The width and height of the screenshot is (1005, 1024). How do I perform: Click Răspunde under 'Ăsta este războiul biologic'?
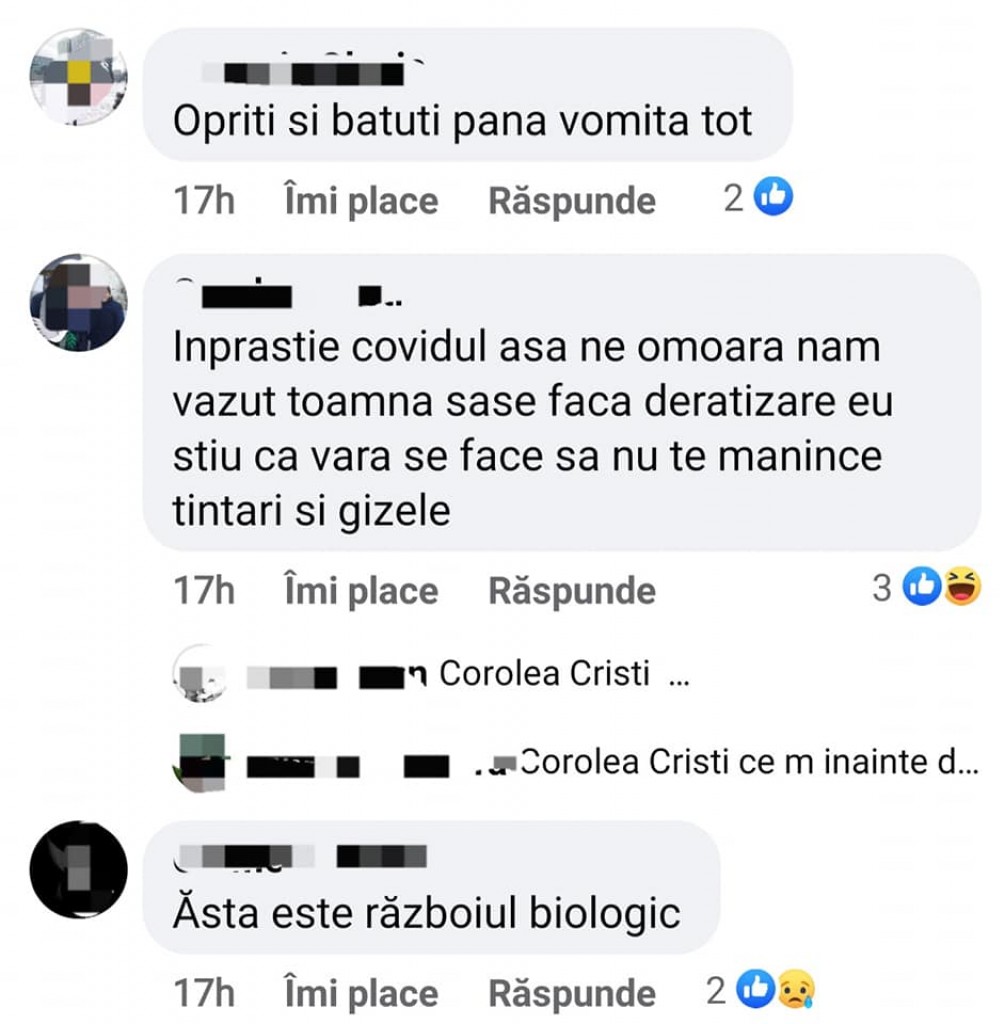click(572, 993)
